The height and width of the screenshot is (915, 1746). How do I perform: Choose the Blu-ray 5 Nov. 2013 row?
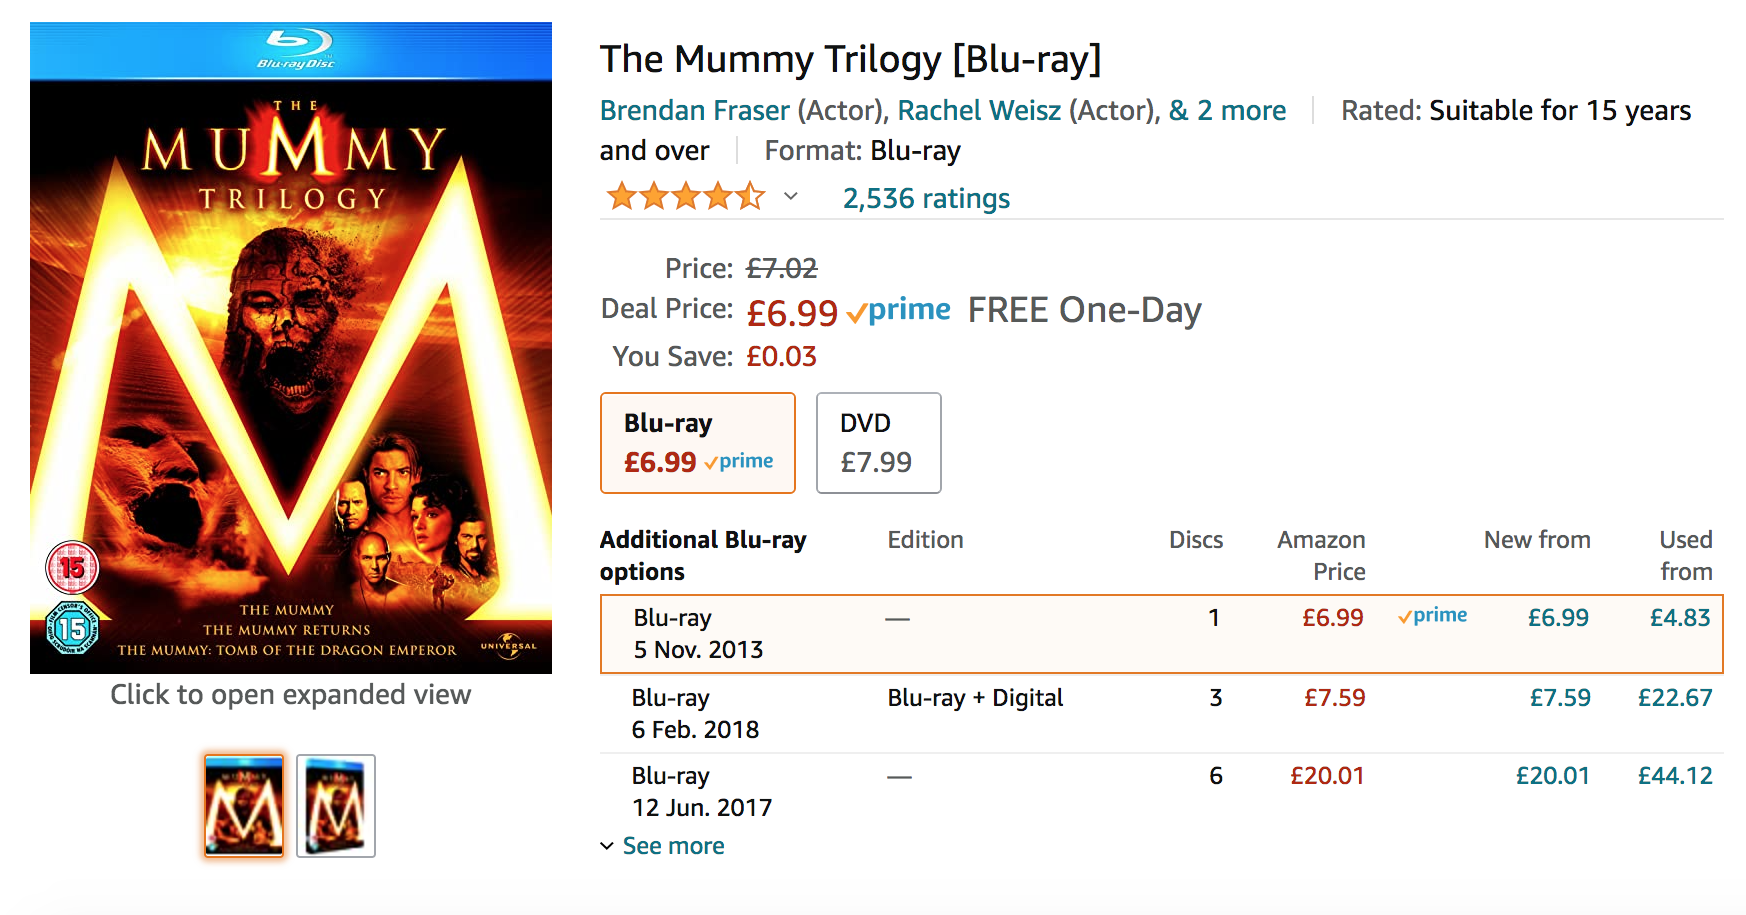coord(698,634)
